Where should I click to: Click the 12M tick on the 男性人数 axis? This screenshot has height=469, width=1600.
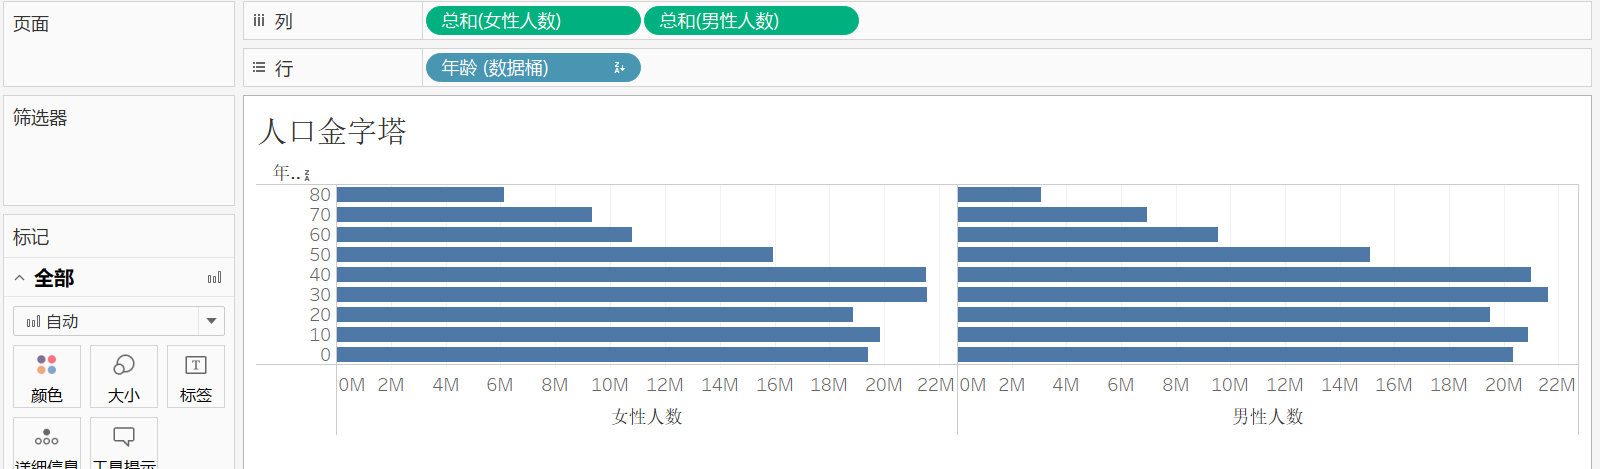1285,385
